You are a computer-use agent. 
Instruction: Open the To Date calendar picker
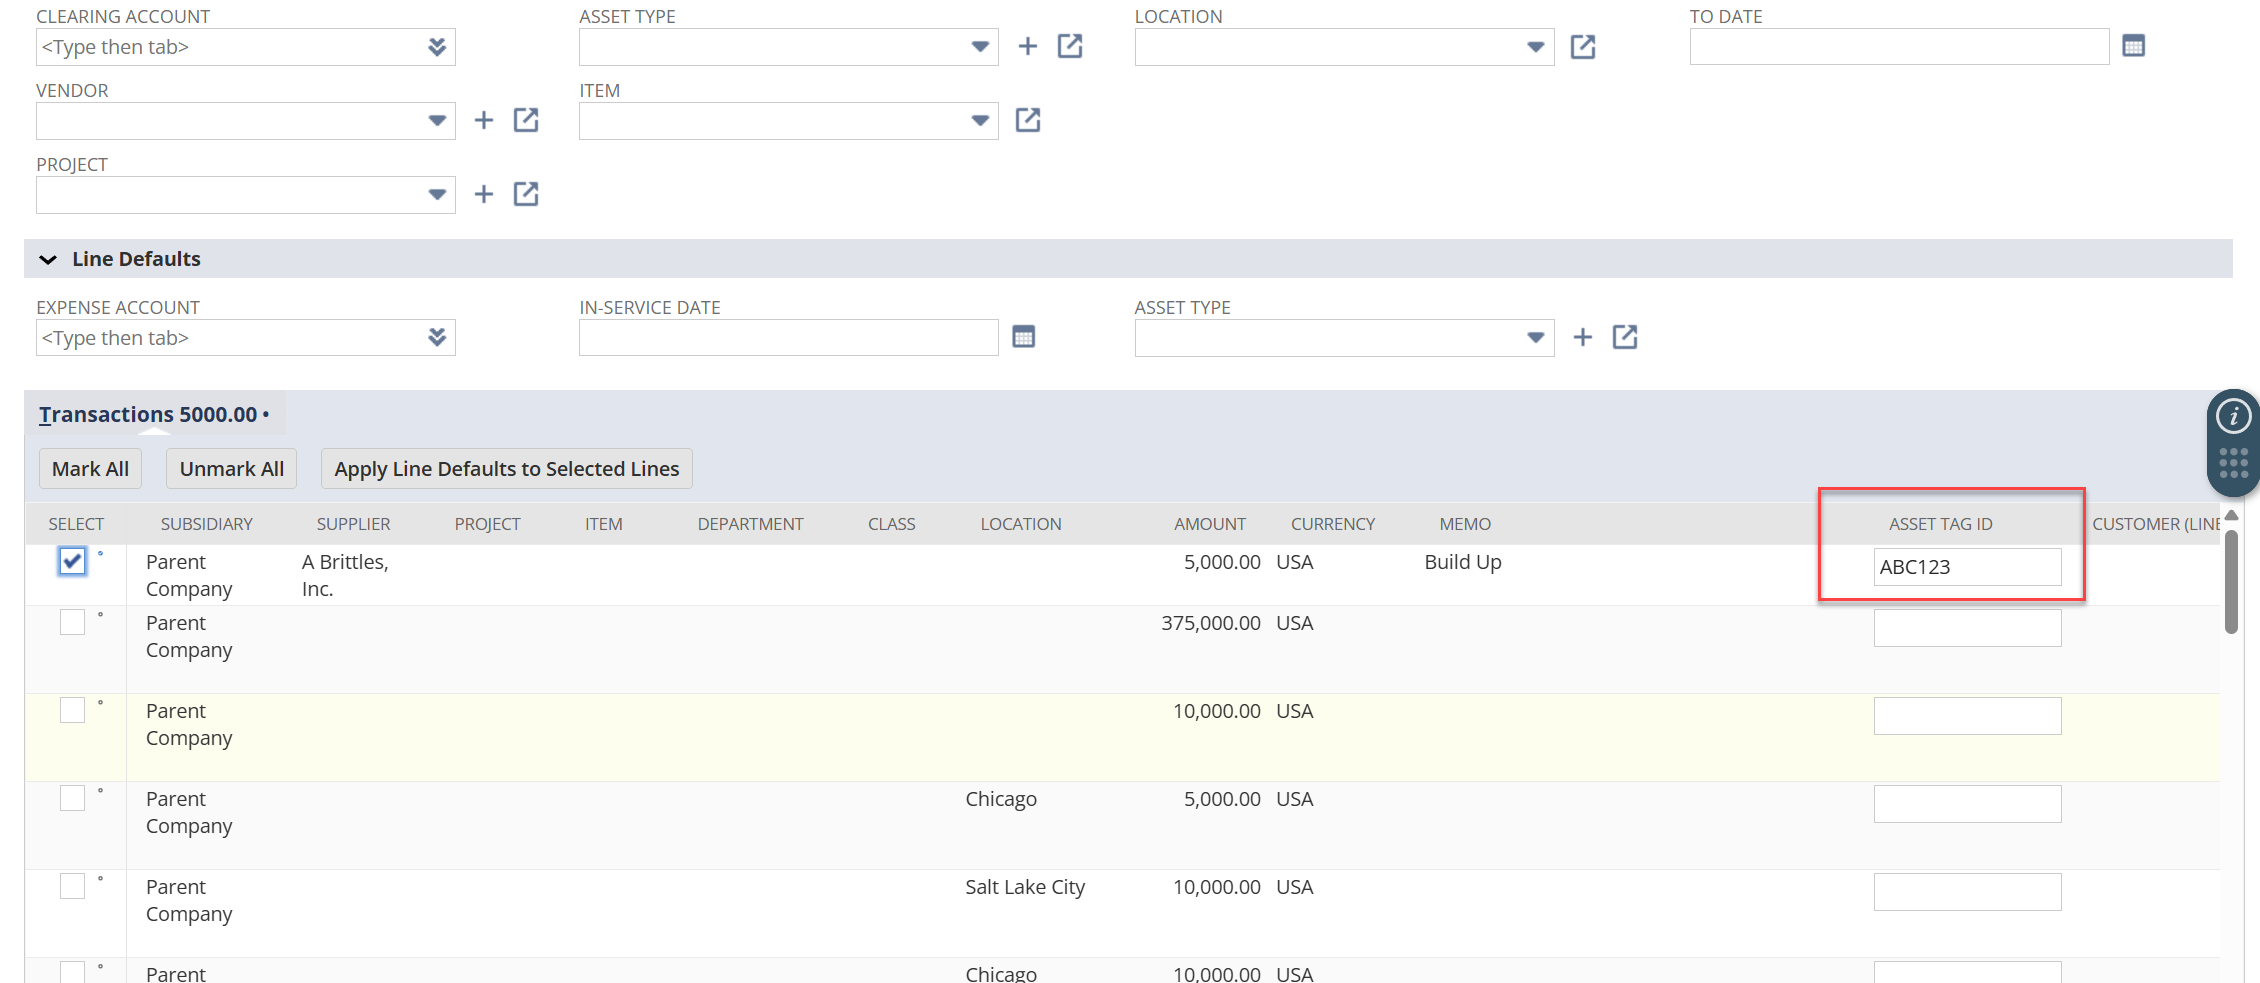tap(2133, 46)
